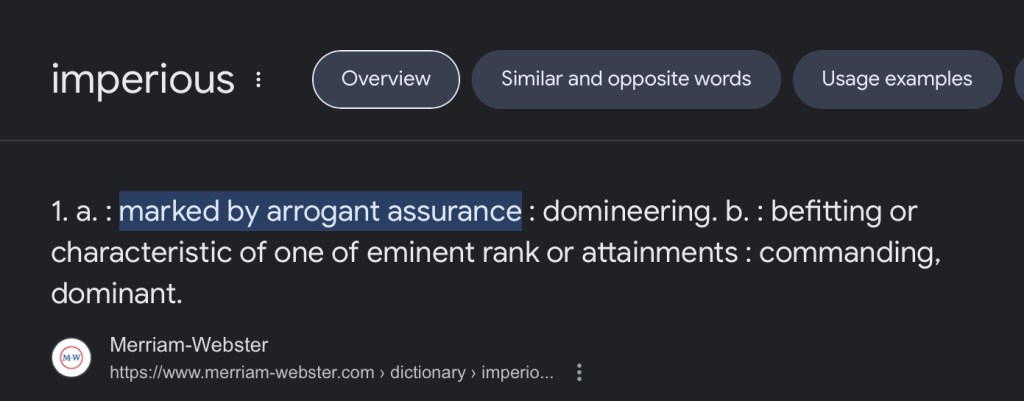Open three-dot options next to Merriam-Webster URL
This screenshot has width=1024, height=401.
(579, 372)
